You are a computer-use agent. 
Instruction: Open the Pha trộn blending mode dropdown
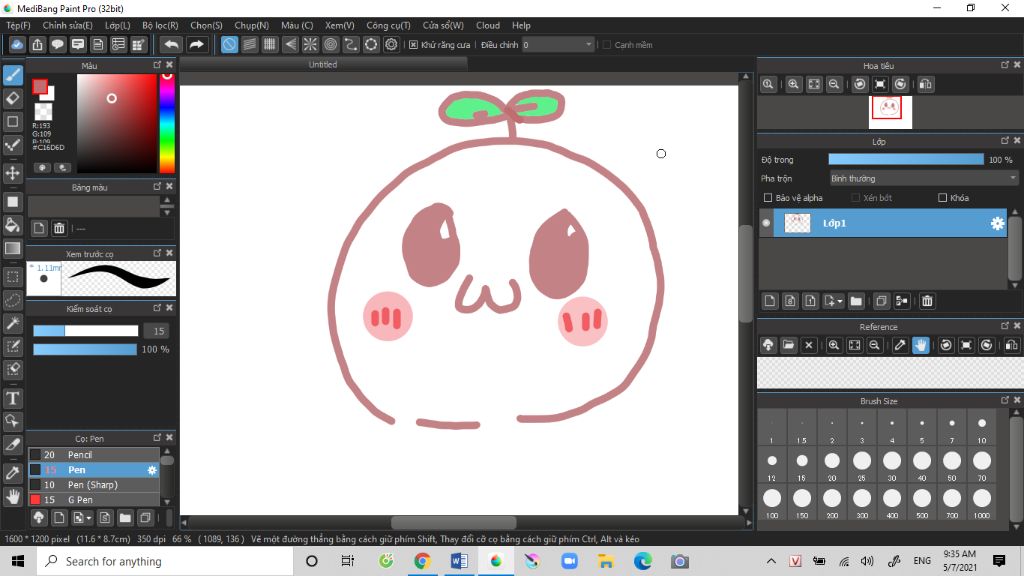923,178
